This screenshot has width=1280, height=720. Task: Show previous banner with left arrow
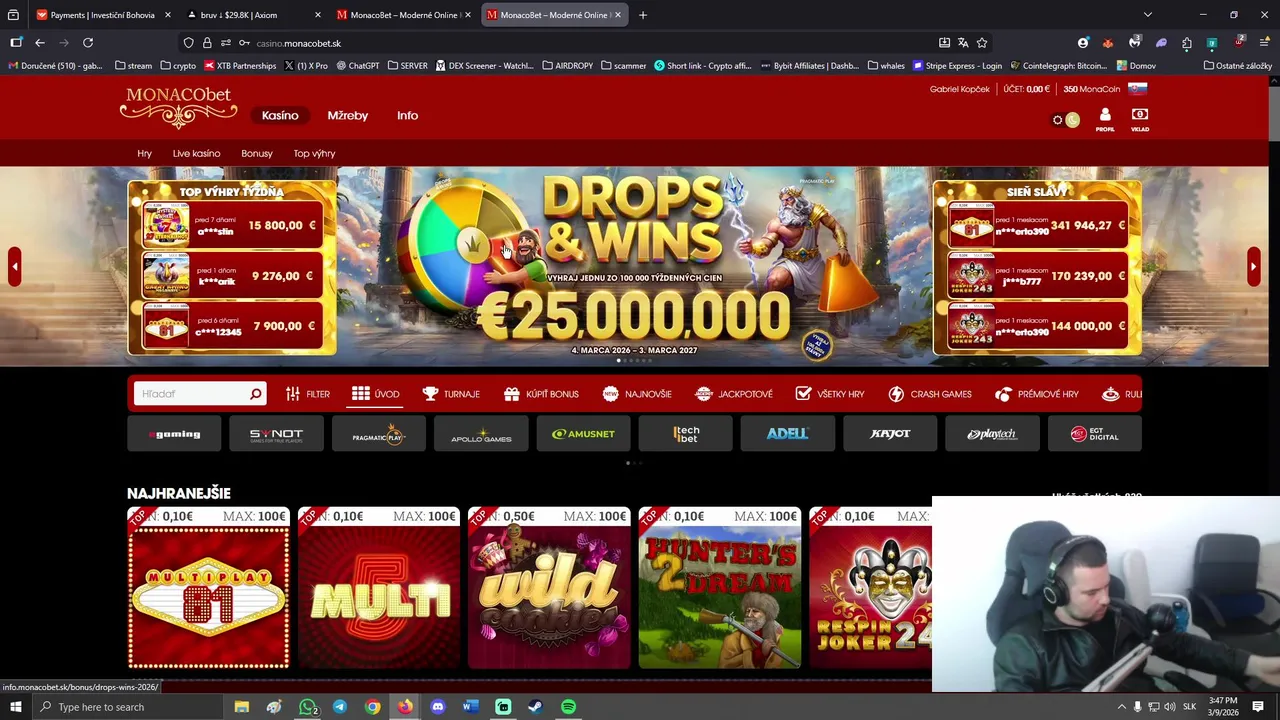[14, 267]
